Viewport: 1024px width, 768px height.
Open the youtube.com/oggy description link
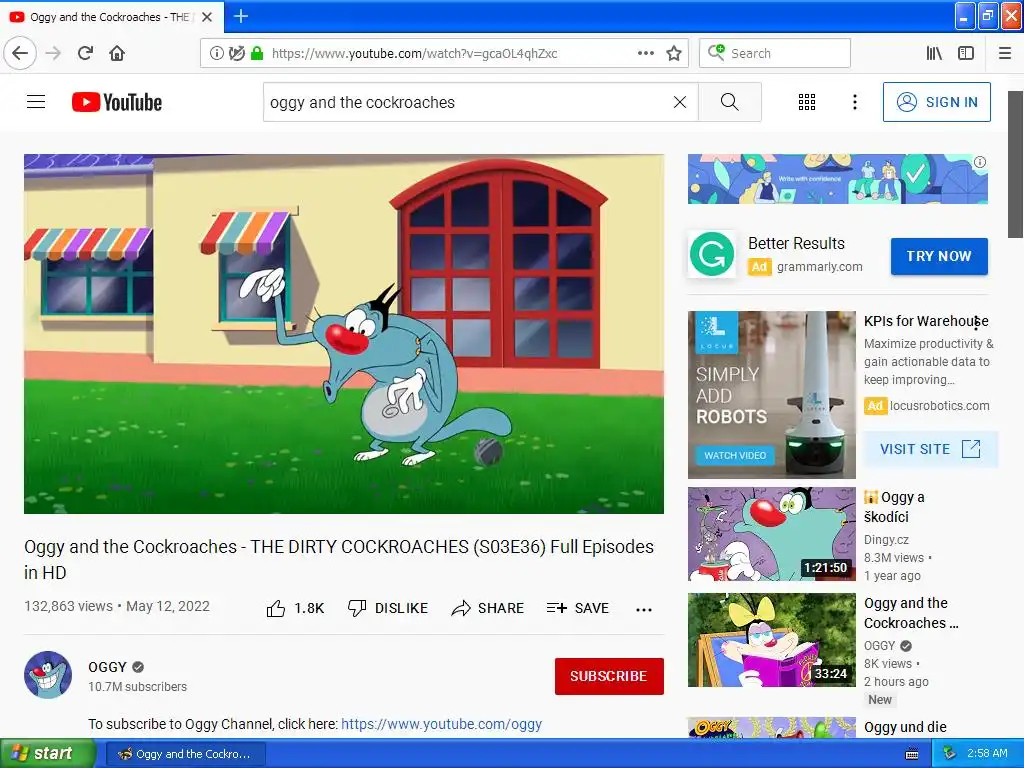[441, 724]
